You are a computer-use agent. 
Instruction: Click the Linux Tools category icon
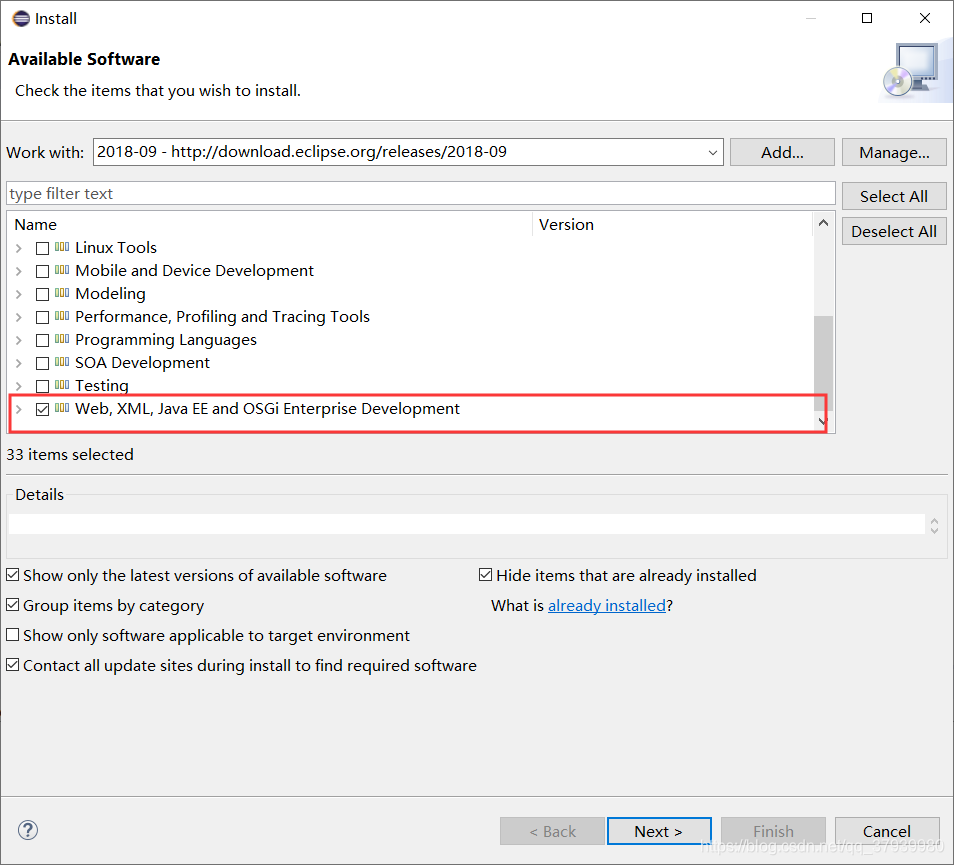pyautogui.click(x=62, y=247)
